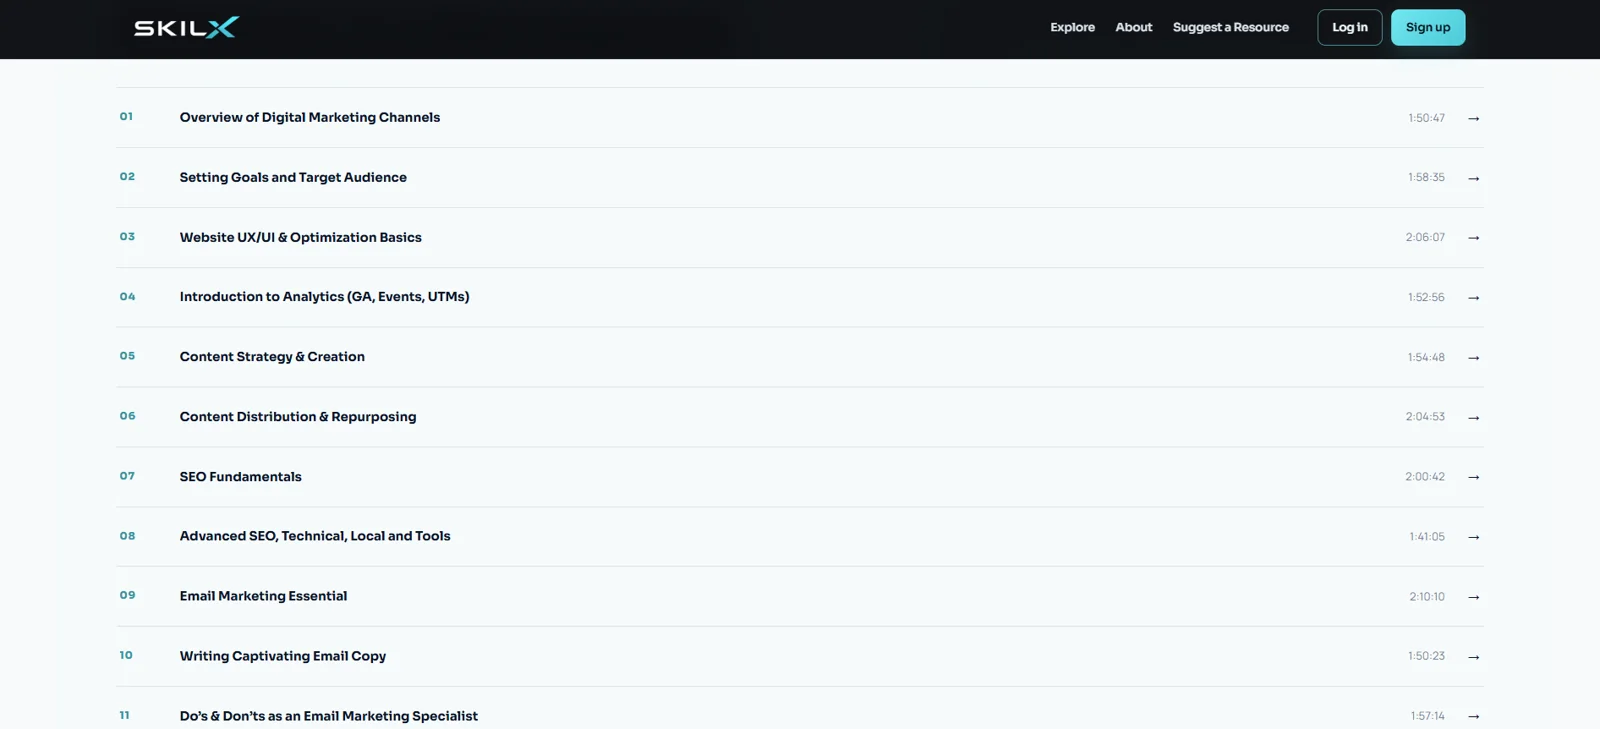Click arrow for Overview of Digital Marketing Channels
1600x729 pixels.
1473,118
